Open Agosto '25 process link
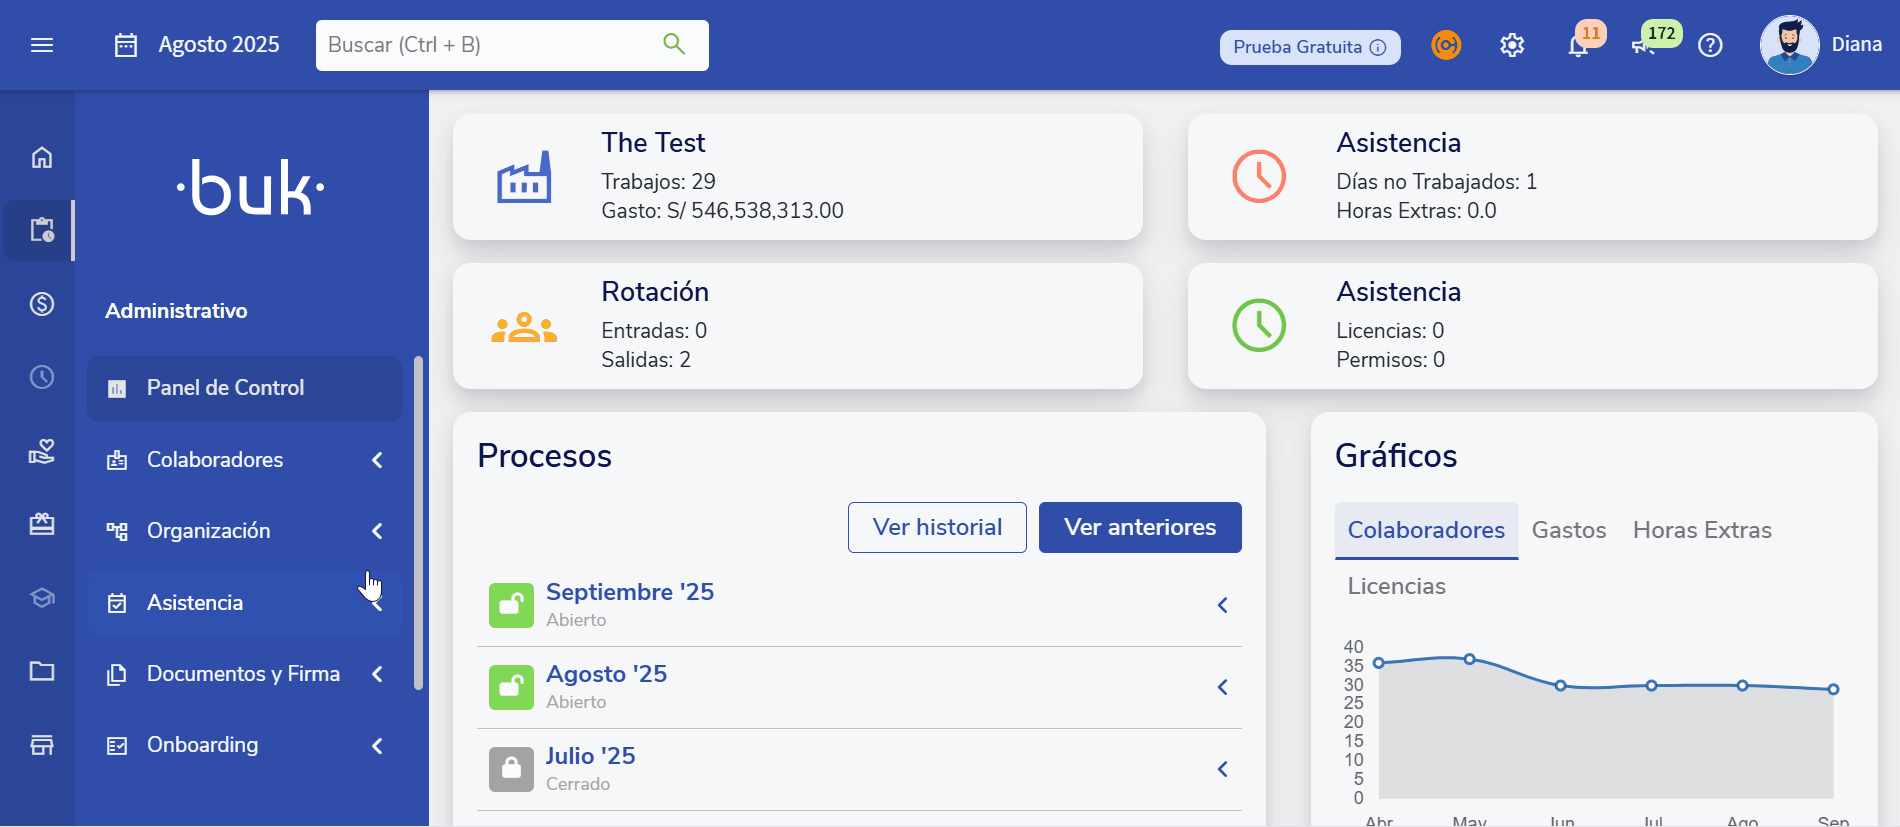1900x827 pixels. point(606,674)
